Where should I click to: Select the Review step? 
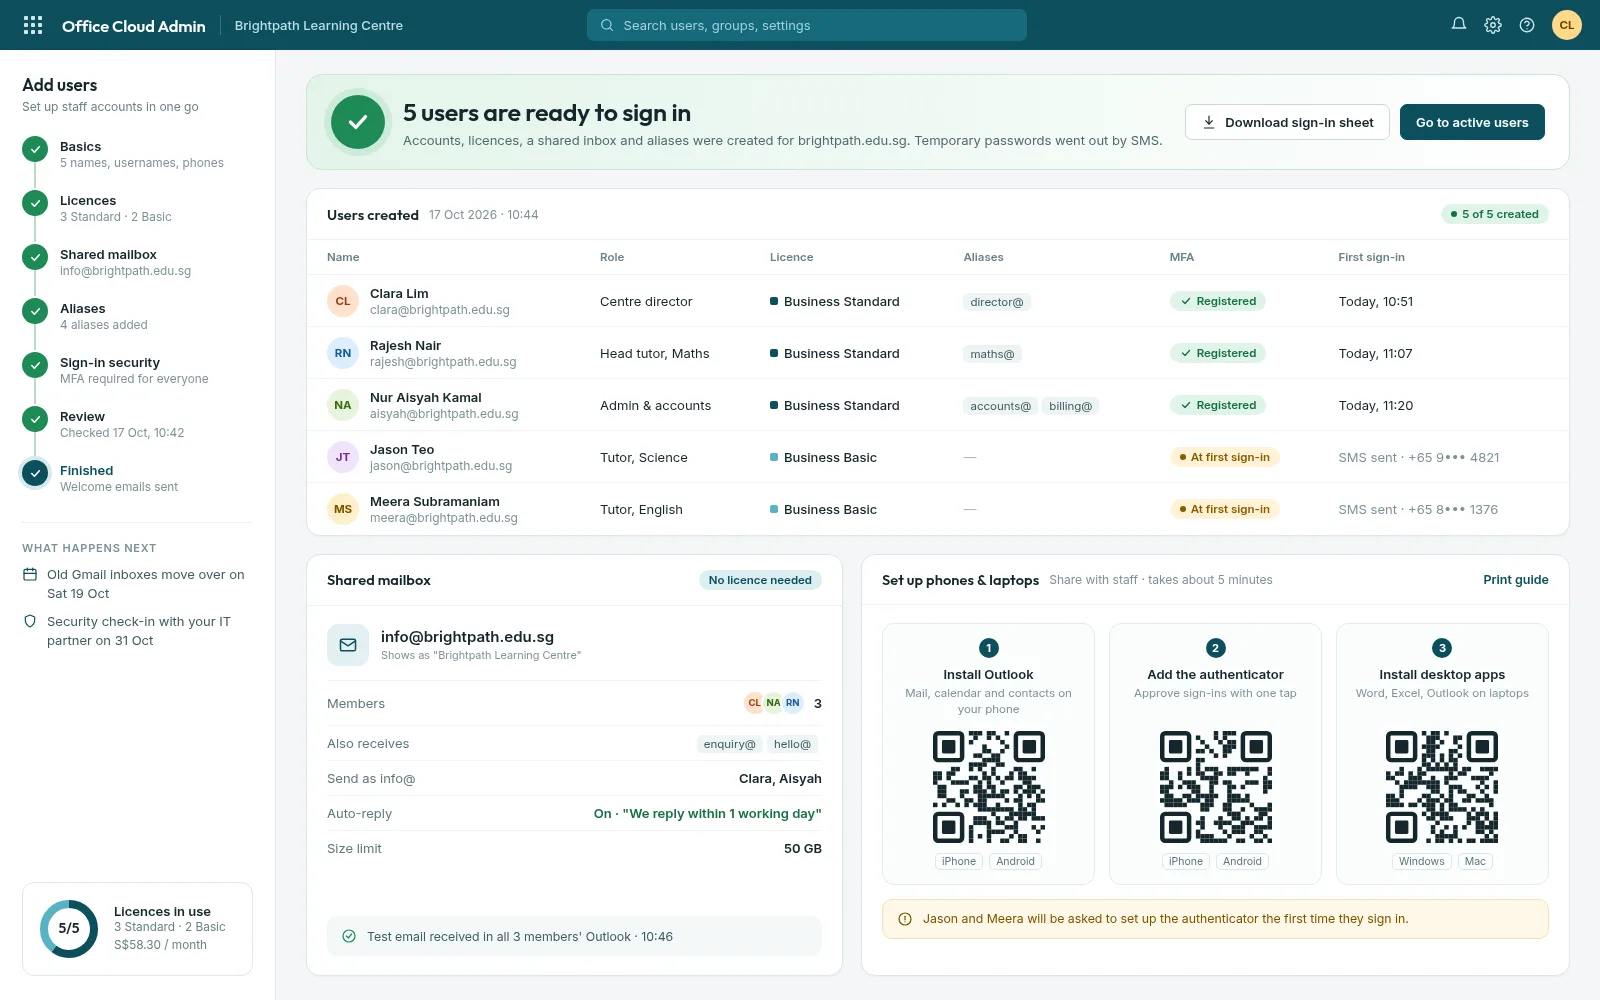(x=137, y=424)
